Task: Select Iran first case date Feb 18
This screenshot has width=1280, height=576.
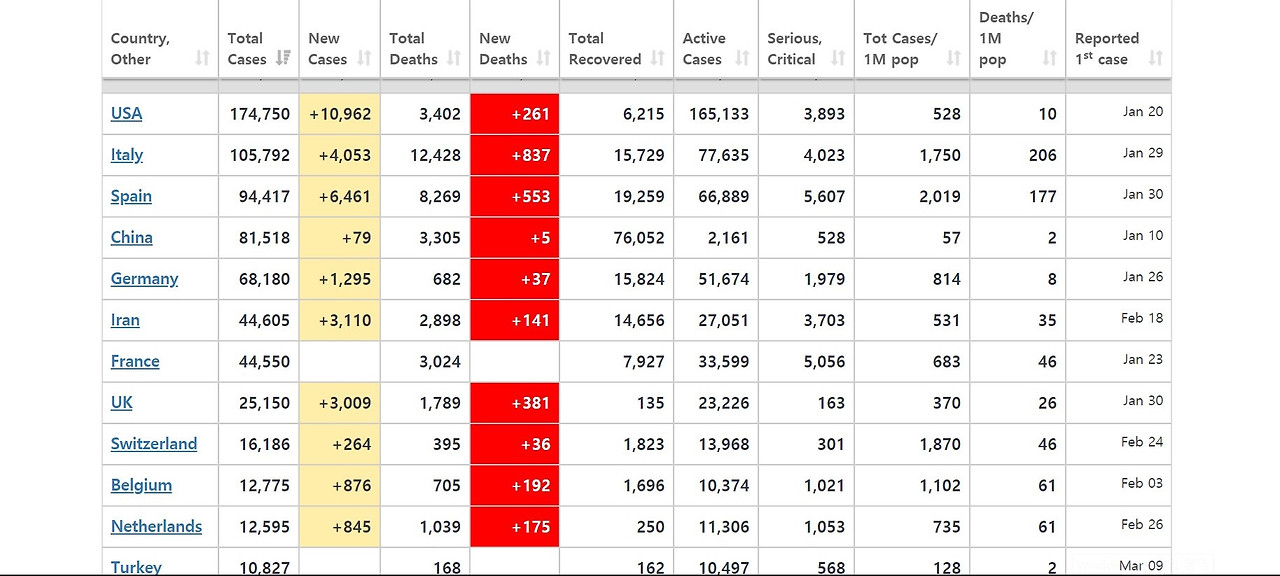Action: 1142,318
